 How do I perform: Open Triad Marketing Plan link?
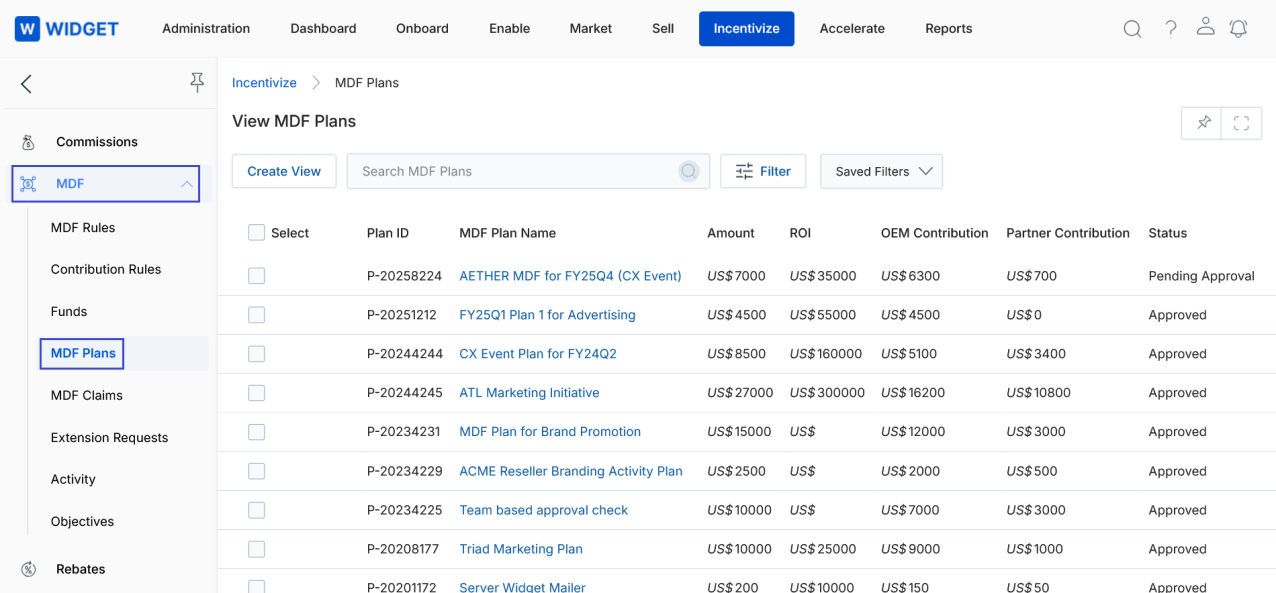(521, 549)
